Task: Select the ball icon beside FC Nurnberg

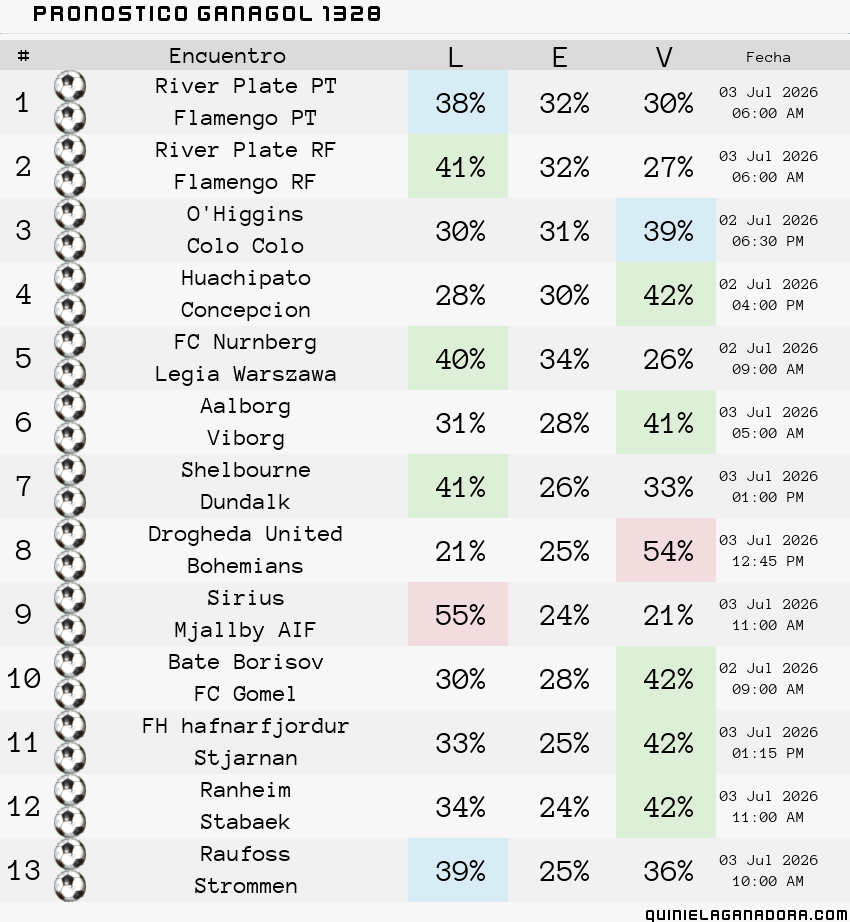Action: 70,342
